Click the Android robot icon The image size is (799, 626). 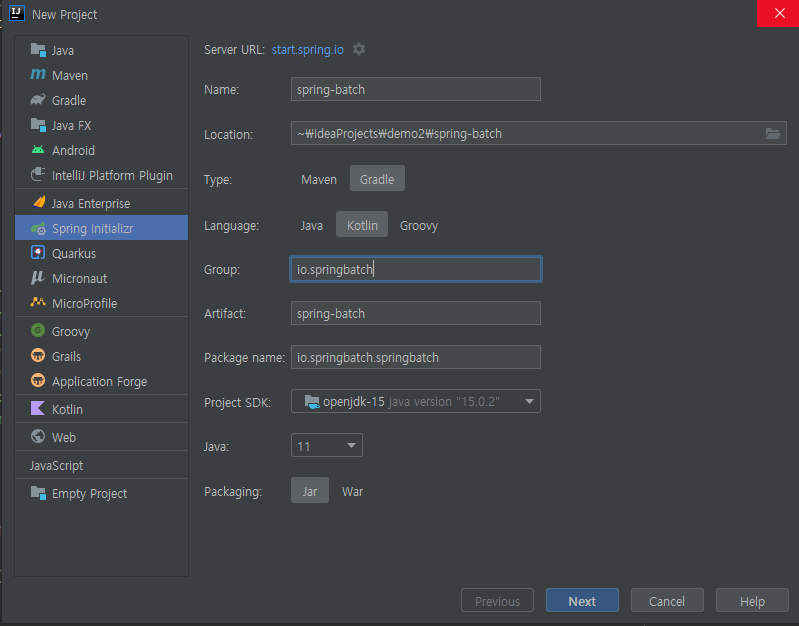click(x=38, y=150)
